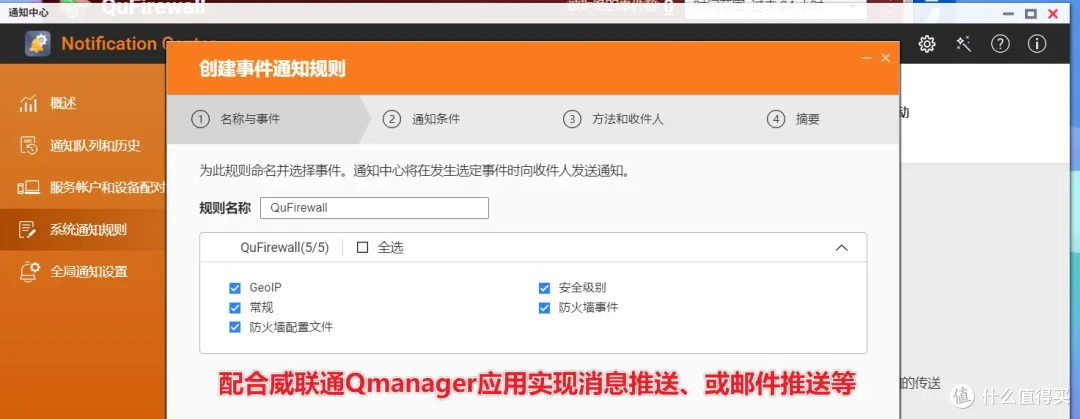Click the 服务帐户和设备配对 devices icon

tap(28, 187)
